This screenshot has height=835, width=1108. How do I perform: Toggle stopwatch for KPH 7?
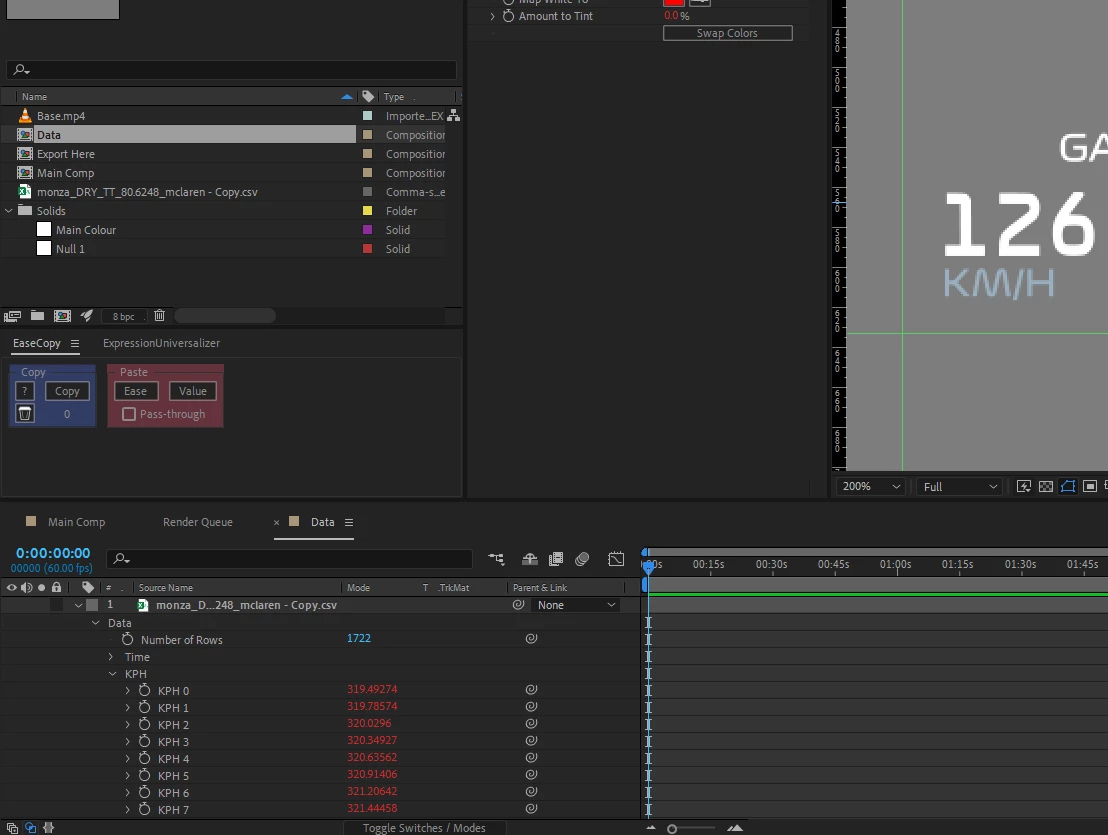click(144, 809)
